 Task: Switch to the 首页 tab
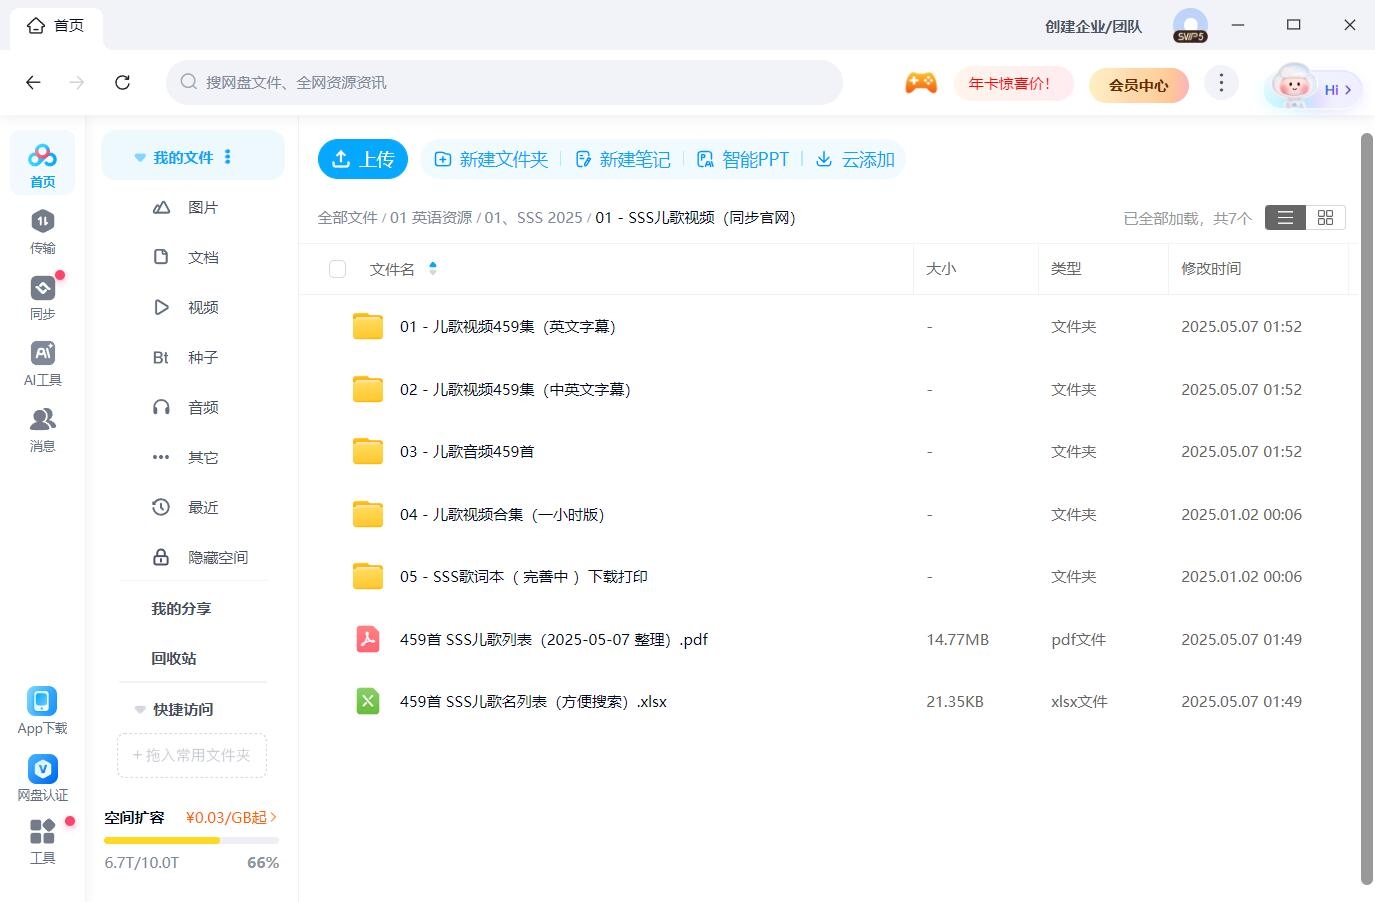tap(56, 25)
